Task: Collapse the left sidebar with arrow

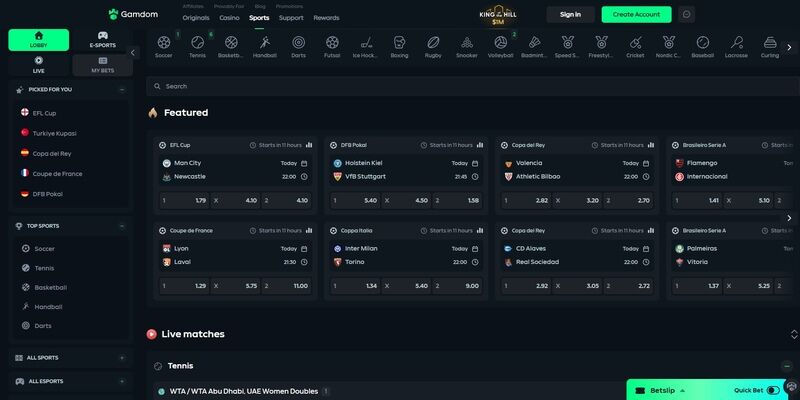Action: [133, 53]
